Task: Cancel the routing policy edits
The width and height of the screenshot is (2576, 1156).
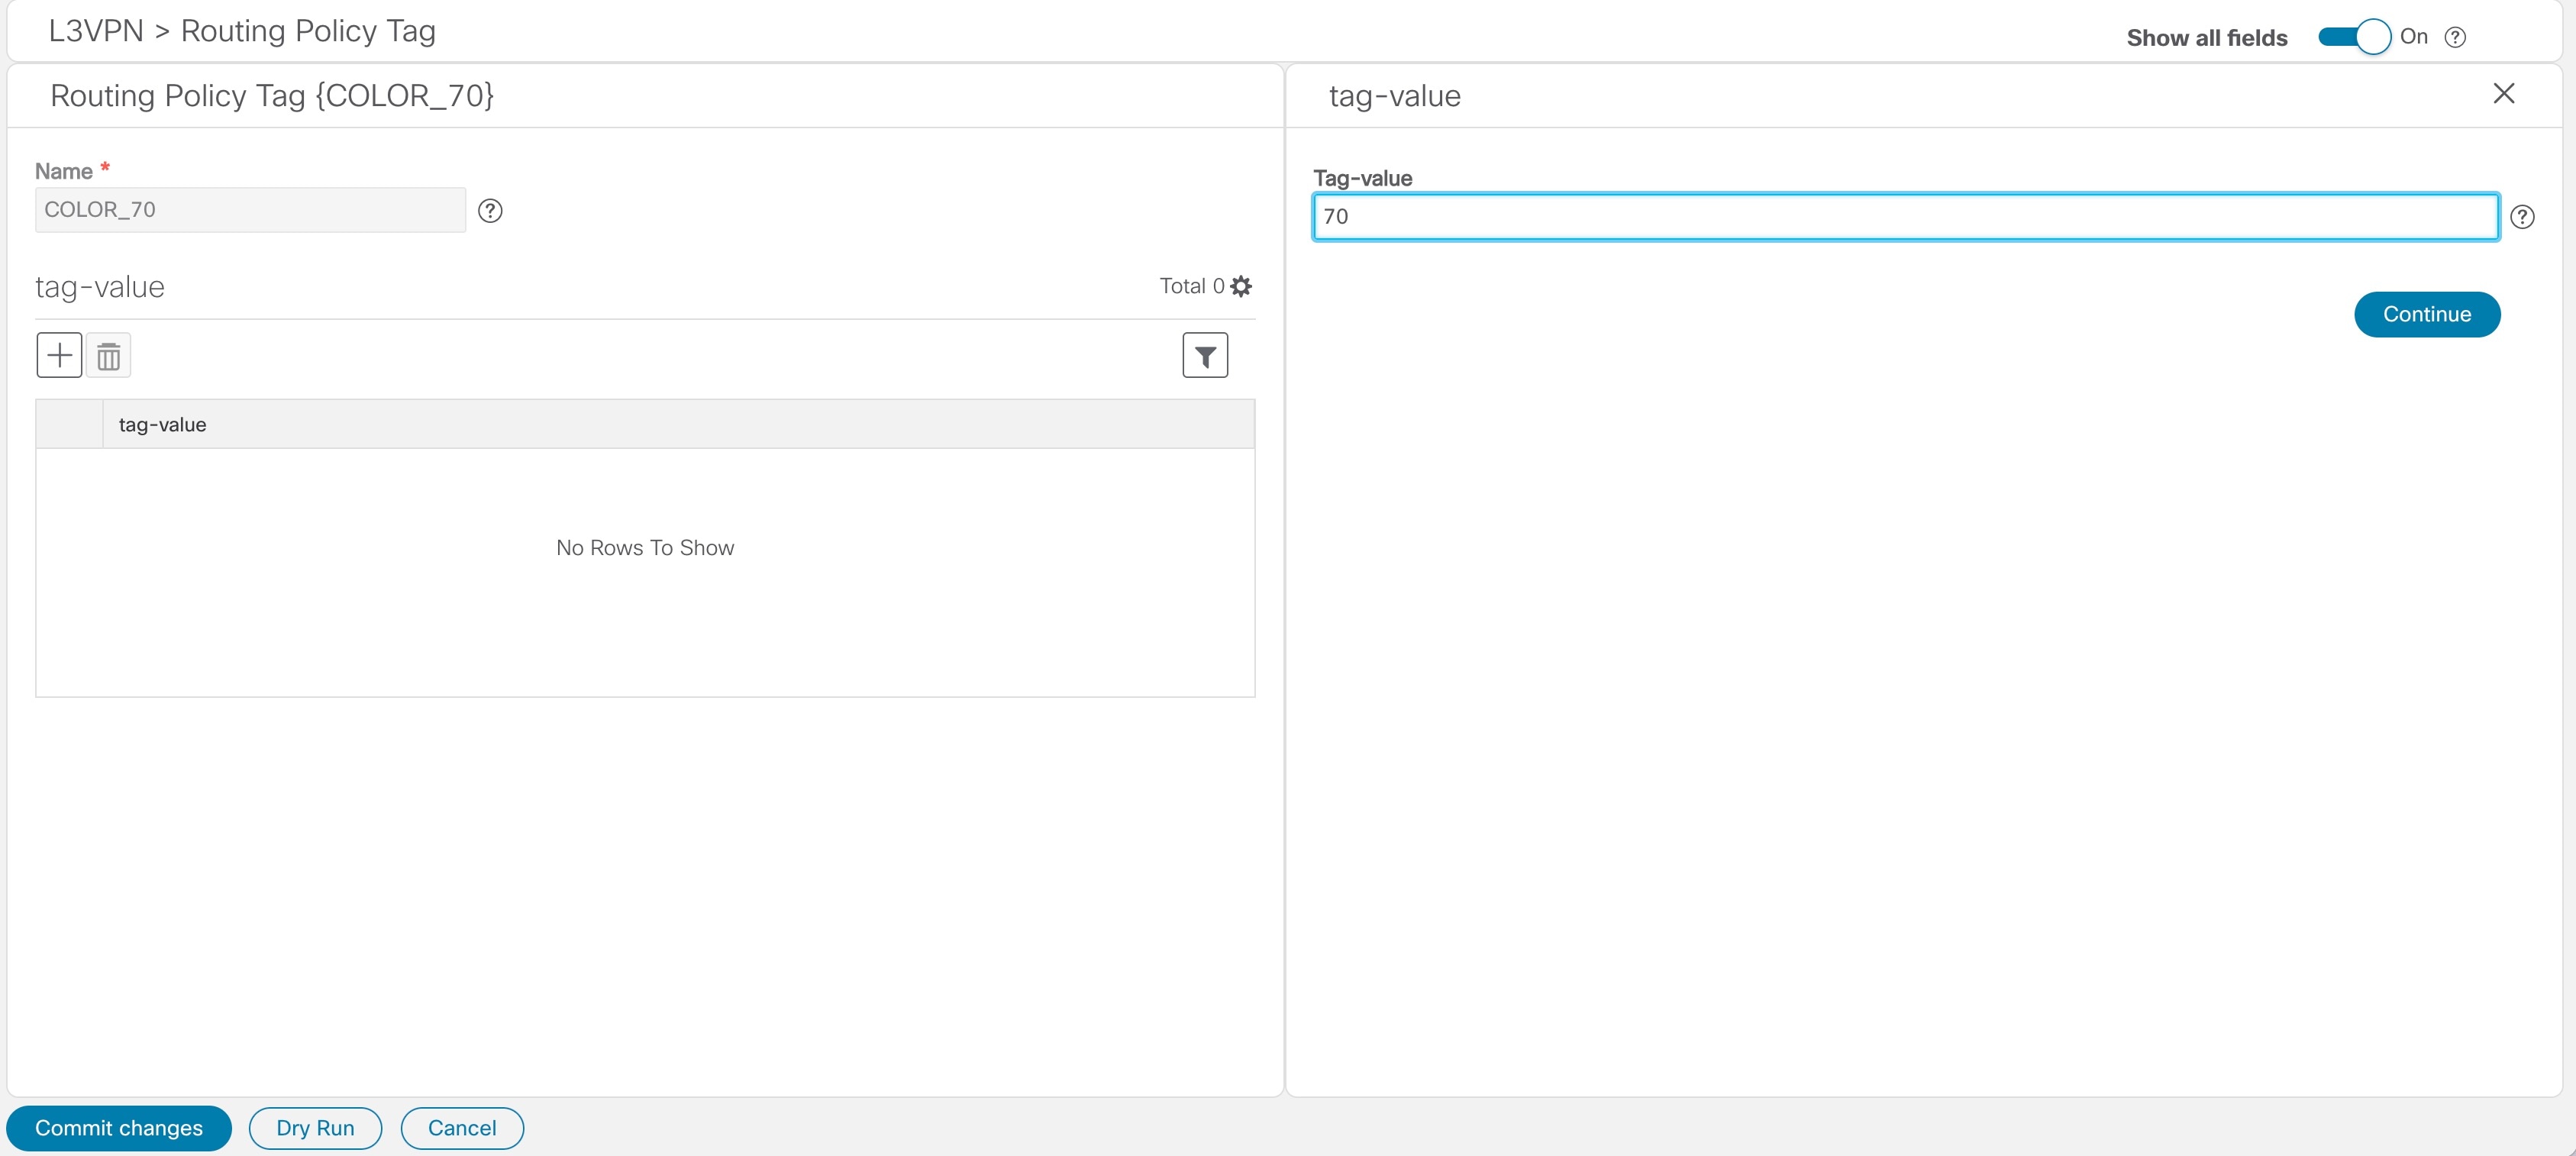Action: (x=461, y=1127)
